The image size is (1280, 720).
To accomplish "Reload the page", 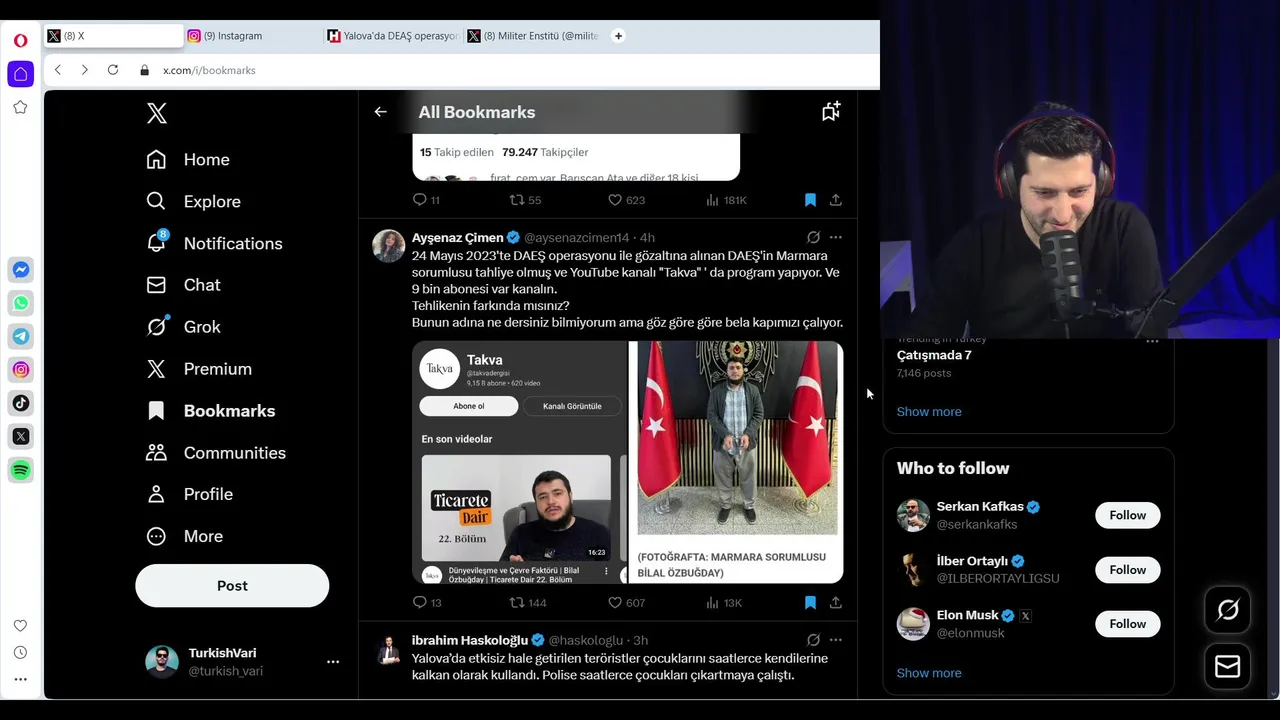I will 113,70.
